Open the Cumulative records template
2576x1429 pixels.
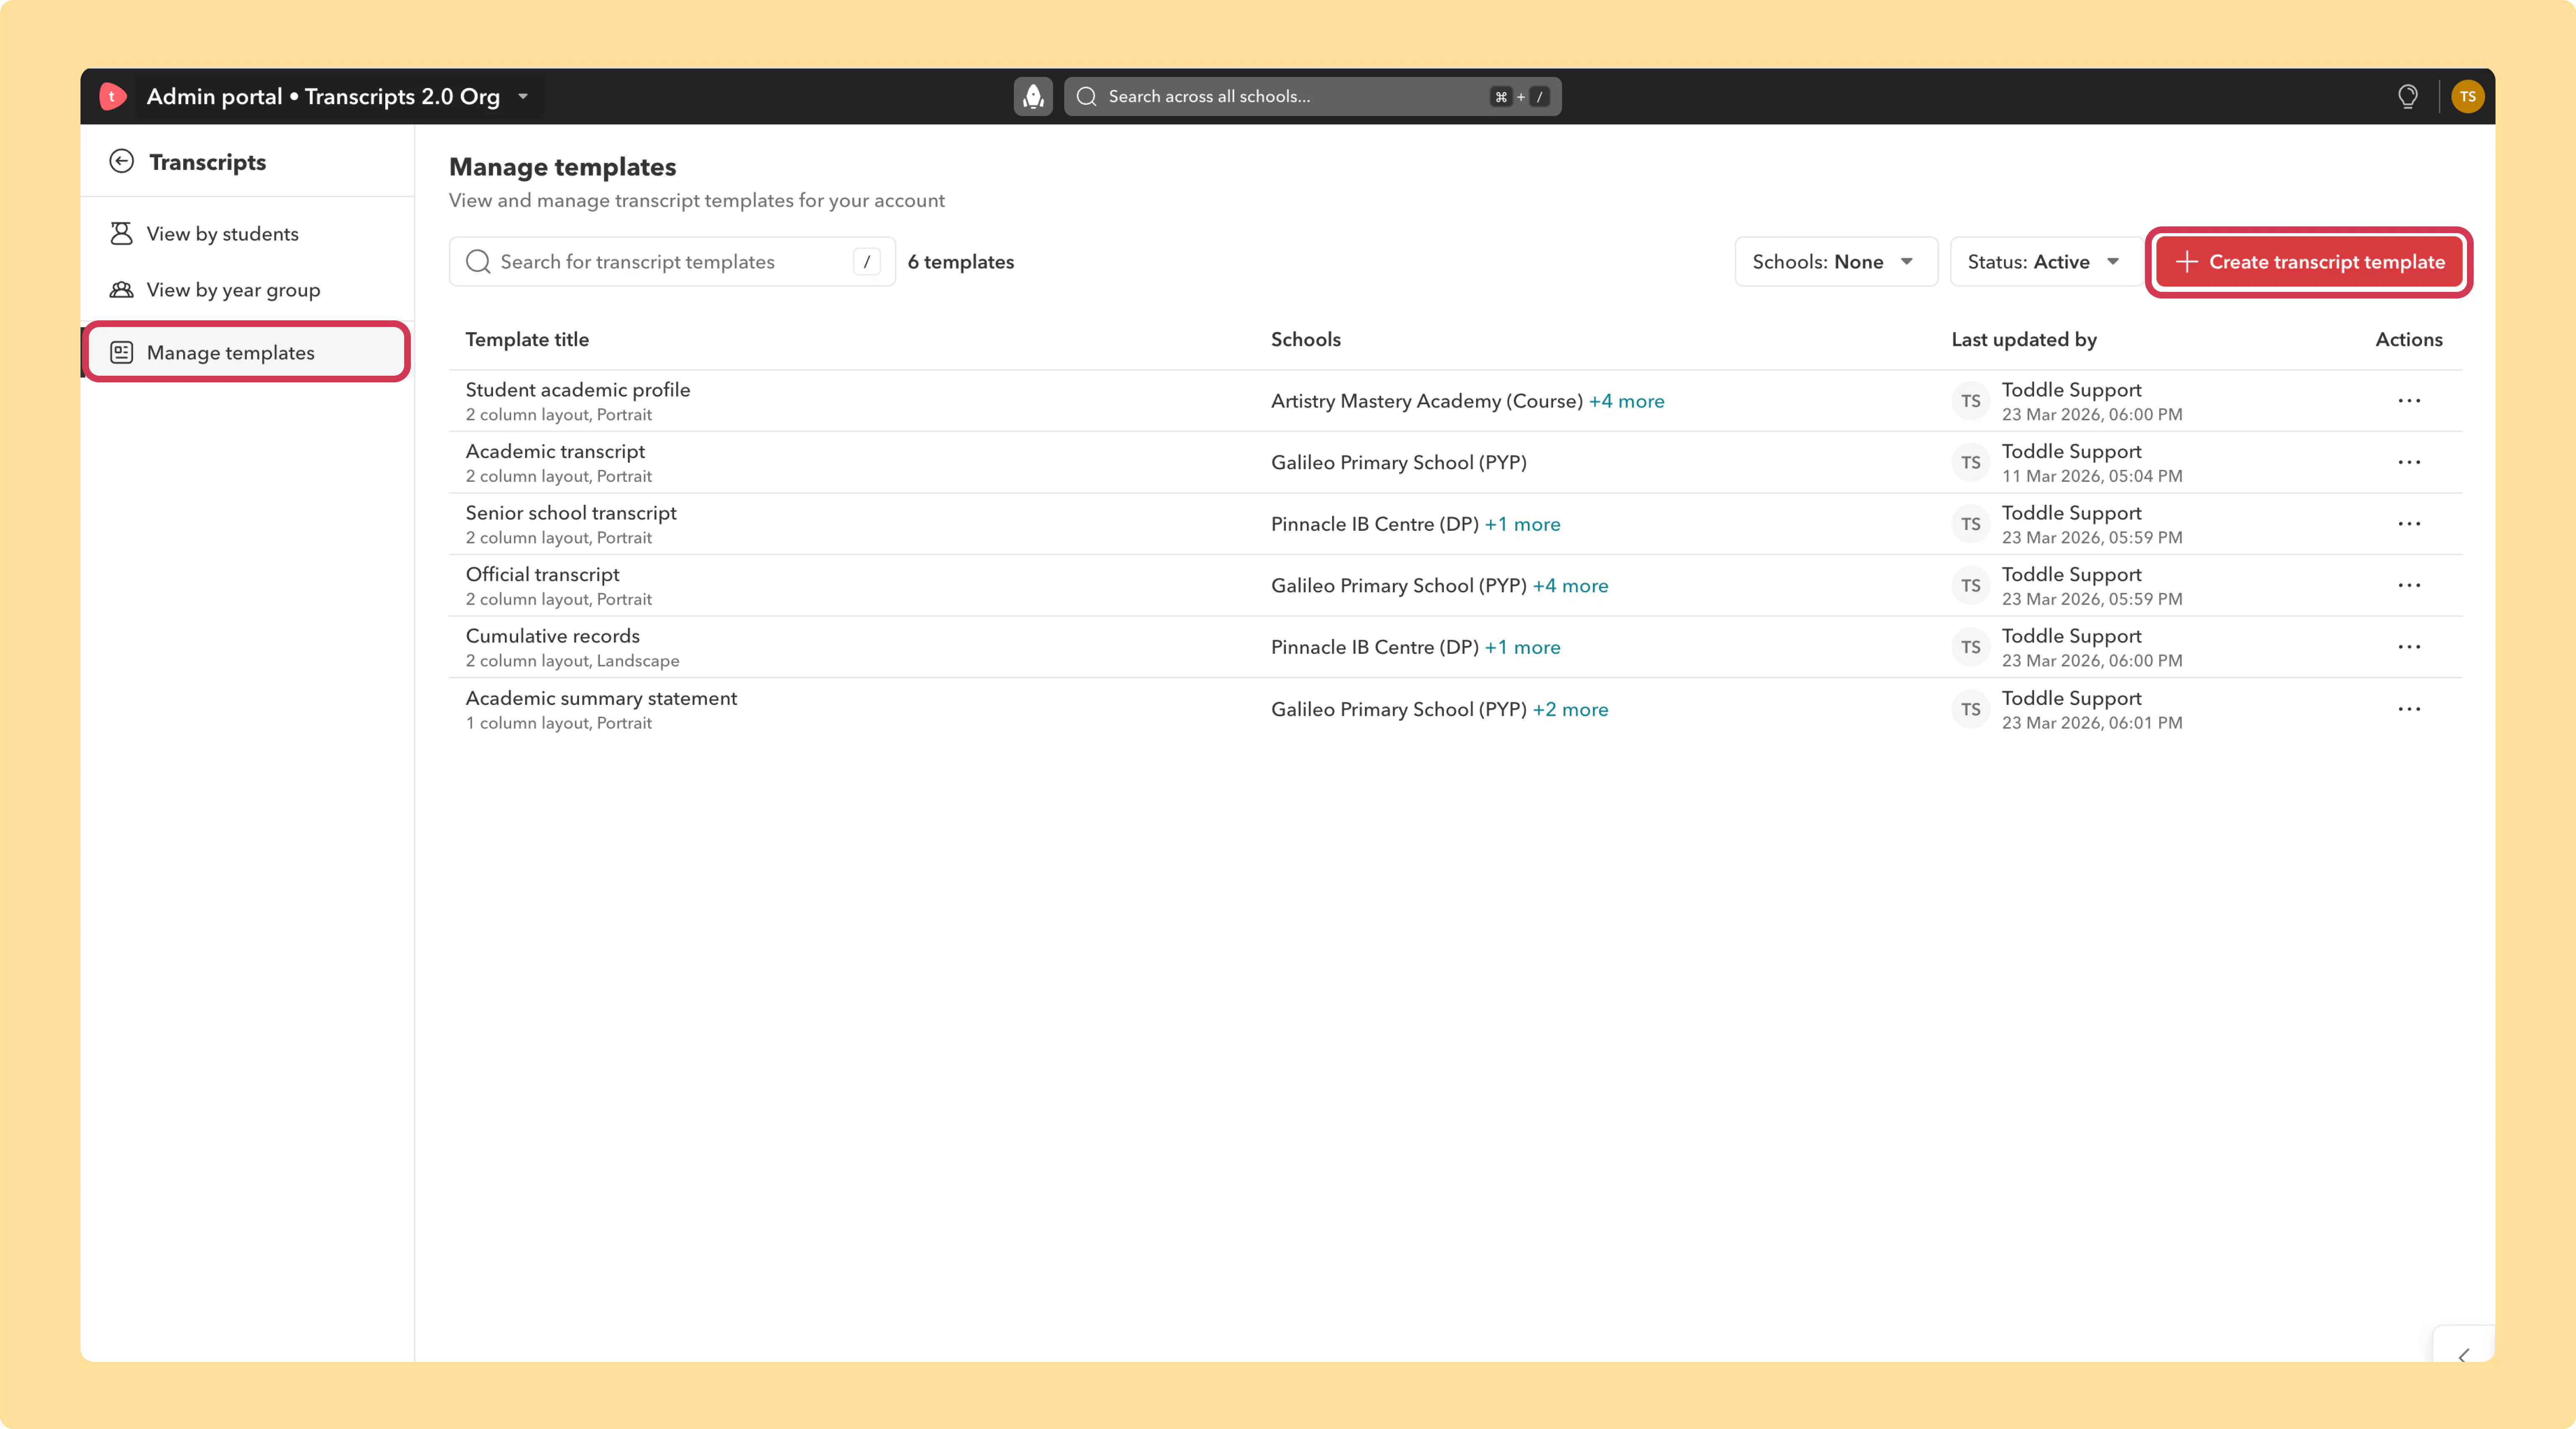[x=552, y=636]
